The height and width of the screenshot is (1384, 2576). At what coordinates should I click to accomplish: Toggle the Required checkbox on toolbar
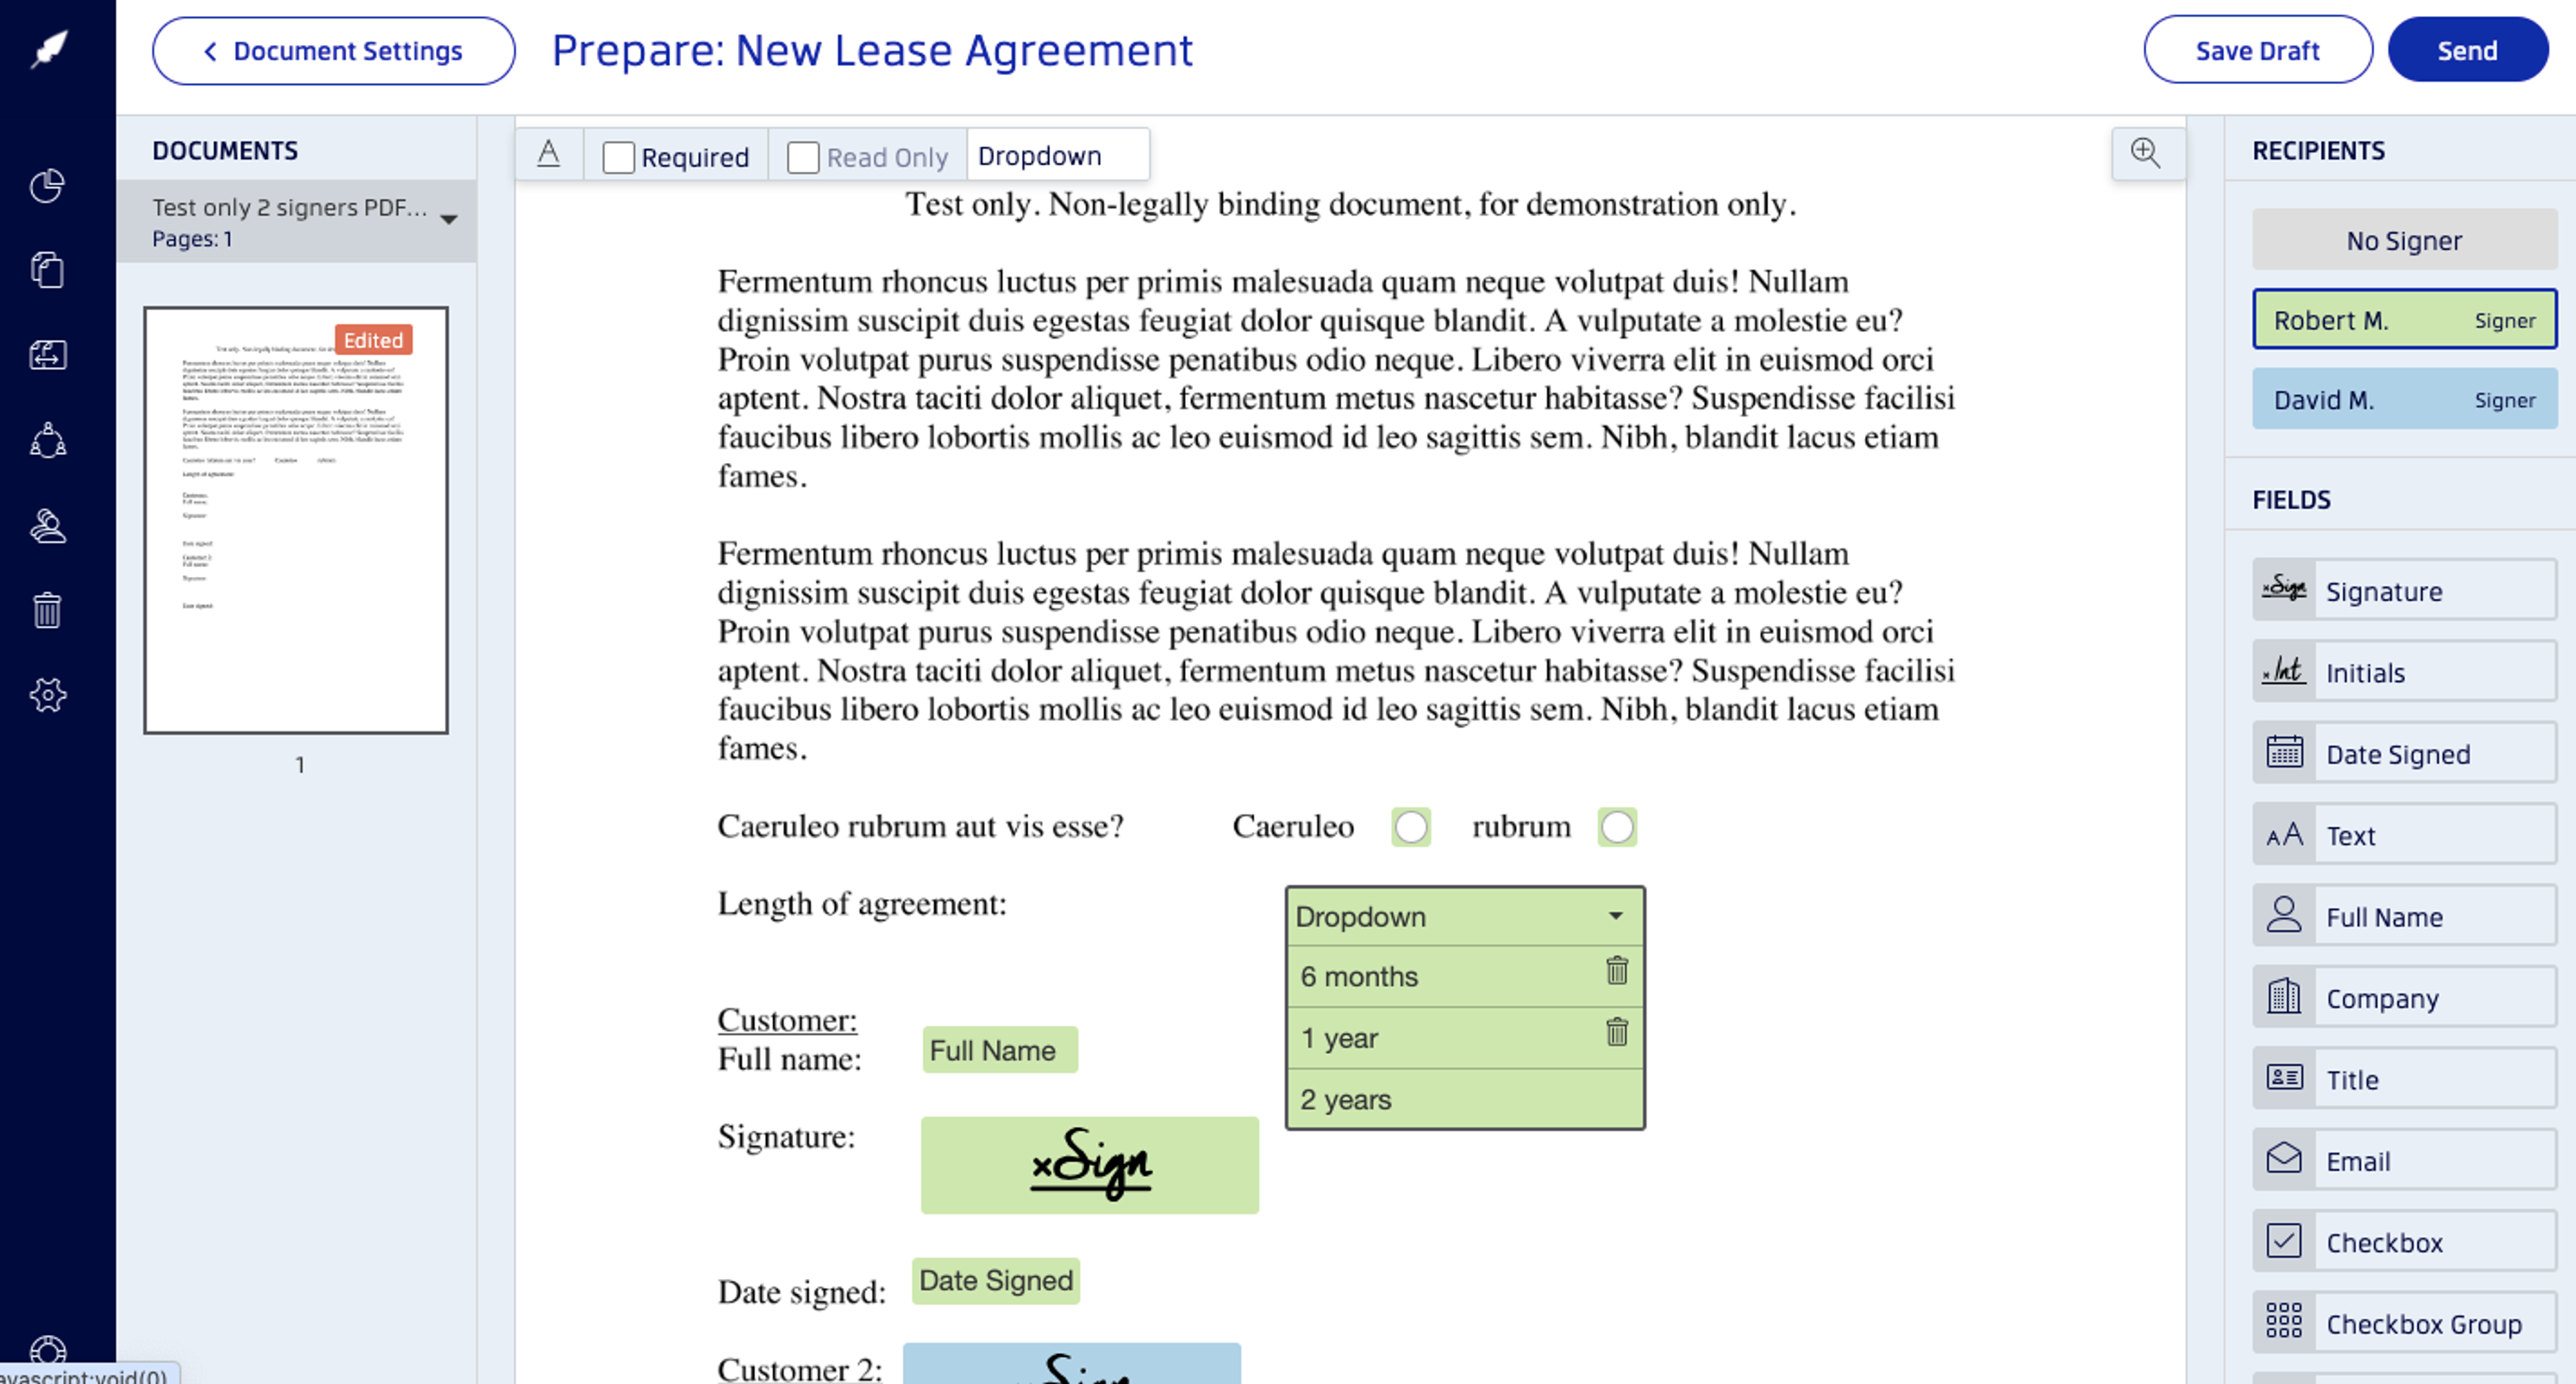click(619, 155)
